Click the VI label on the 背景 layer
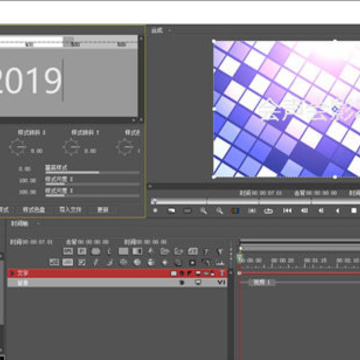The height and width of the screenshot is (360, 360). pyautogui.click(x=222, y=283)
